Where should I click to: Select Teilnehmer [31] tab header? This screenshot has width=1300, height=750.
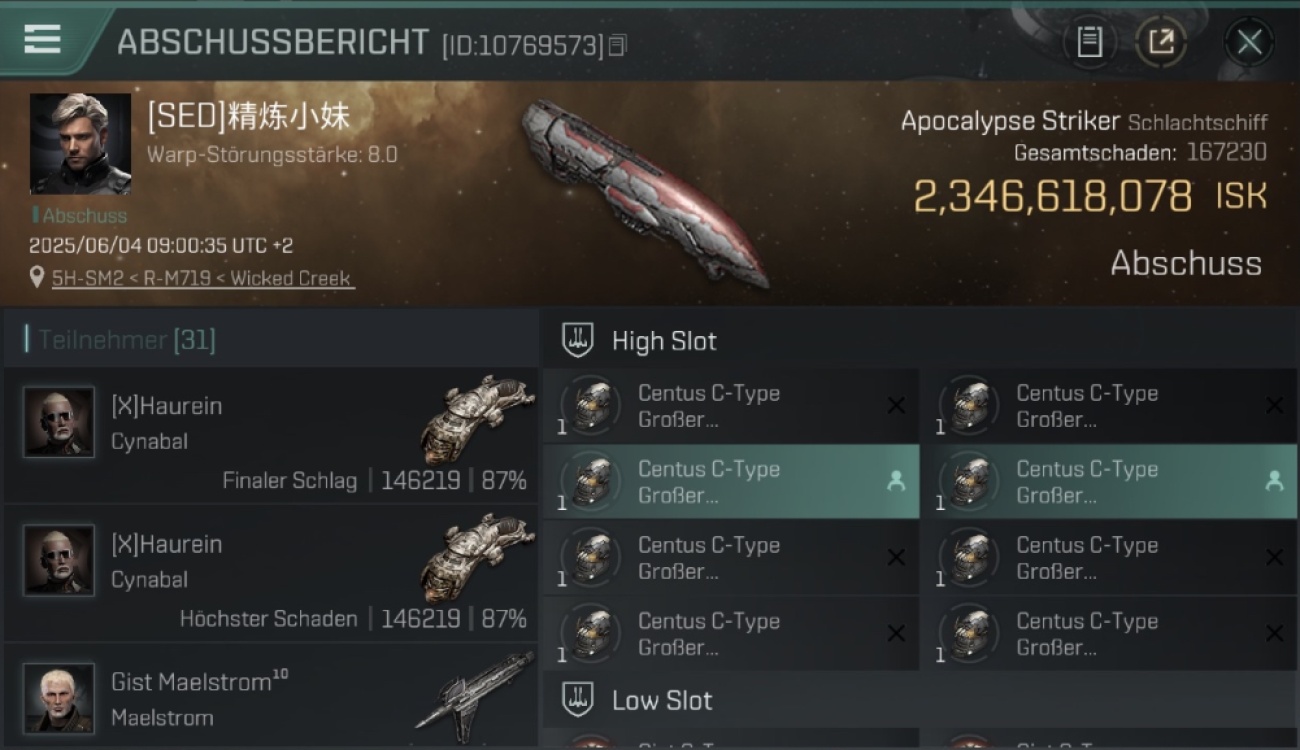point(126,340)
